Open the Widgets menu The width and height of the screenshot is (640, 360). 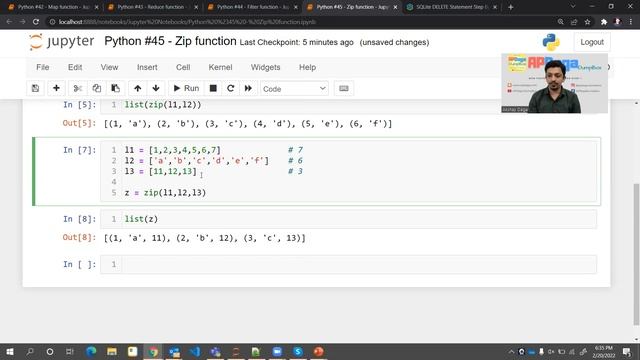point(265,67)
